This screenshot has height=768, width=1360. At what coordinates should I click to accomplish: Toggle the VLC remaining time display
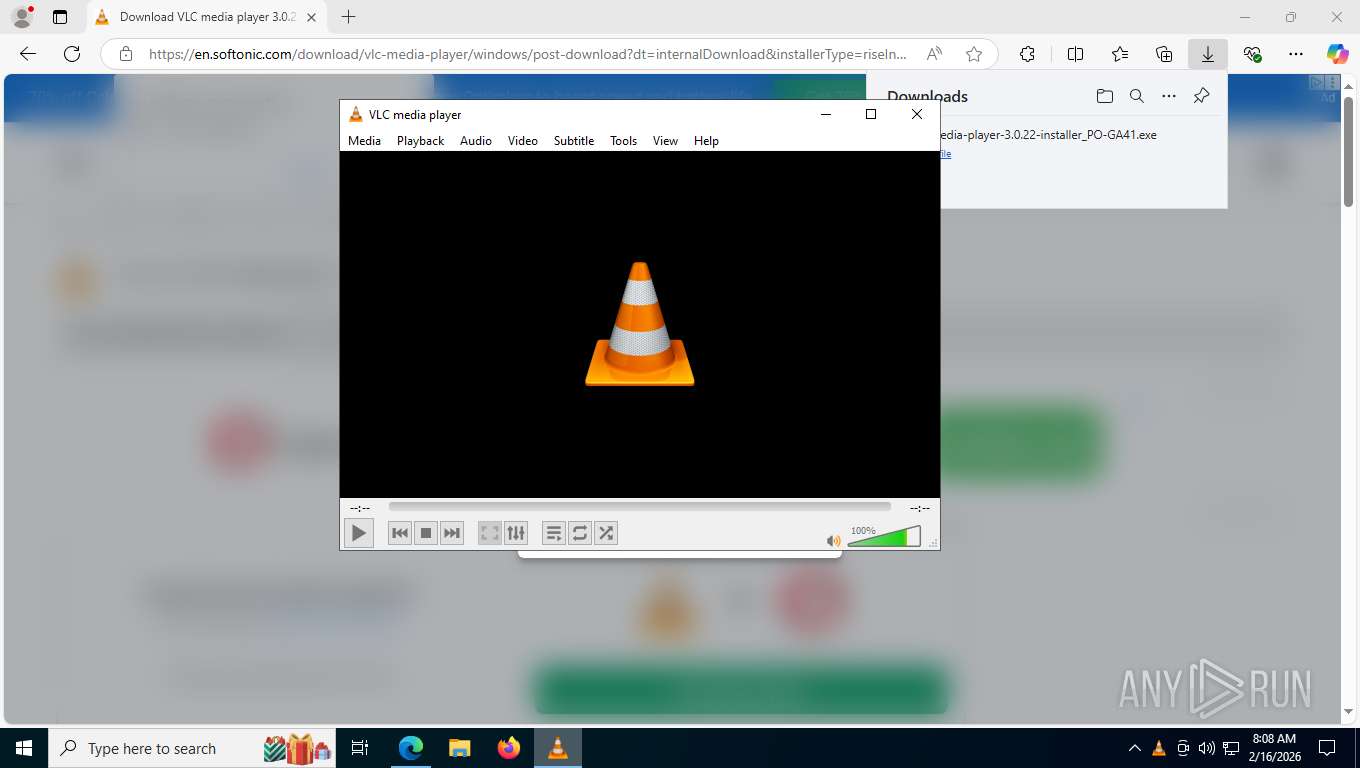click(920, 508)
